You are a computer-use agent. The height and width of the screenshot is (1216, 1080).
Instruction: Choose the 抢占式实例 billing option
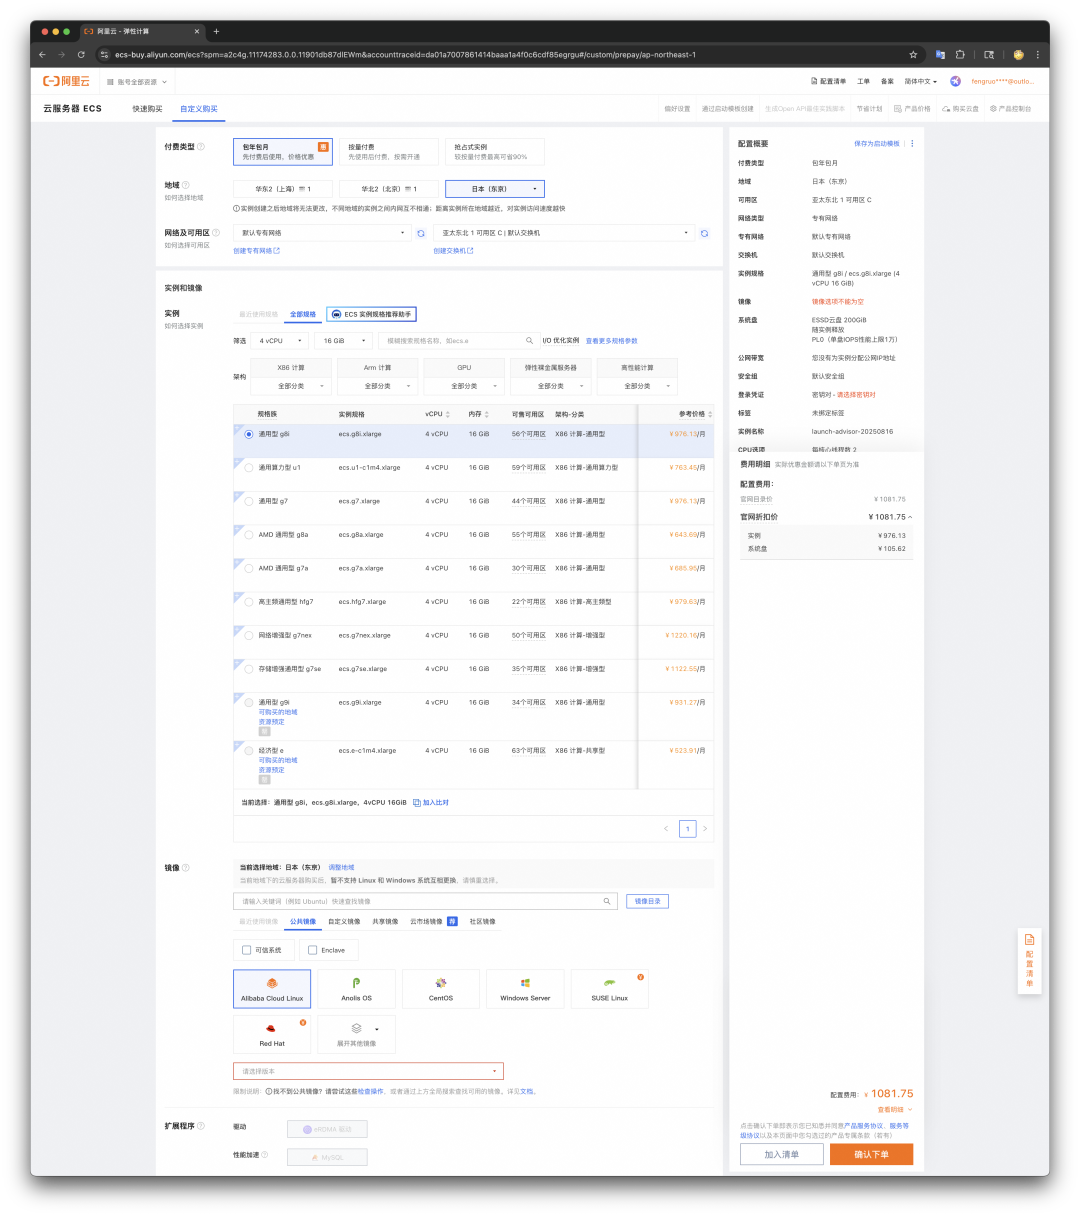pyautogui.click(x=495, y=151)
